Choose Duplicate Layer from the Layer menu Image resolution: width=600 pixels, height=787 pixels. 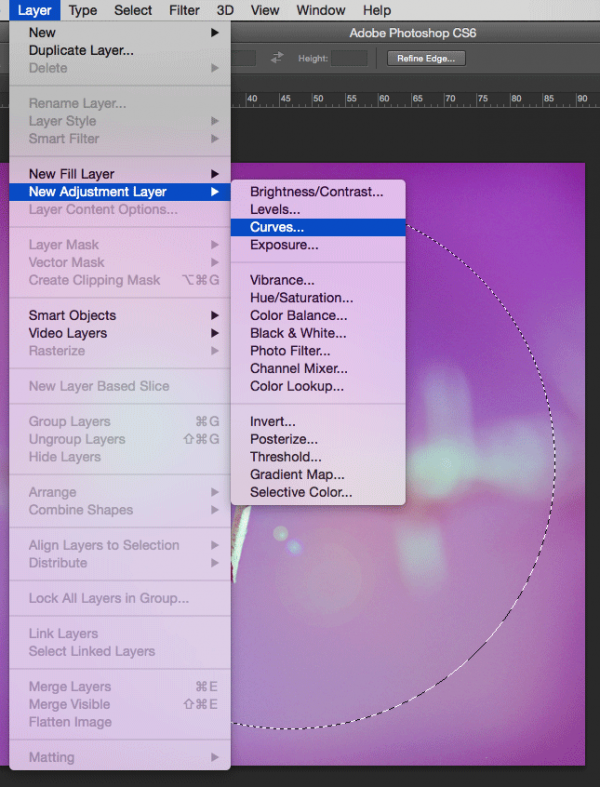pyautogui.click(x=120, y=50)
